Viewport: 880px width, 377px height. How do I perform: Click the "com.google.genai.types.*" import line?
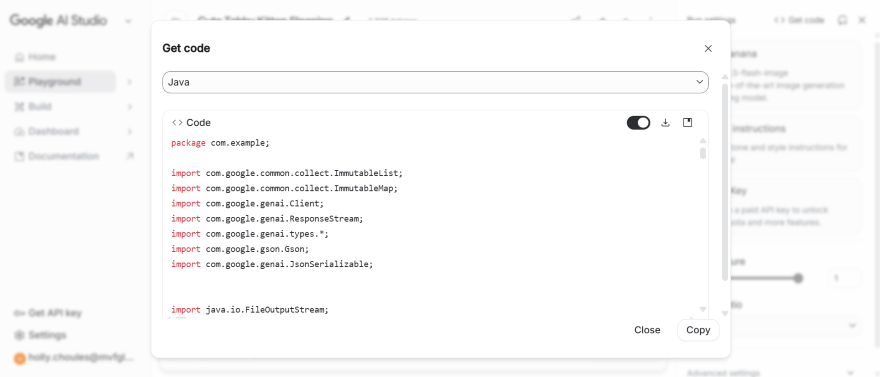coord(250,234)
